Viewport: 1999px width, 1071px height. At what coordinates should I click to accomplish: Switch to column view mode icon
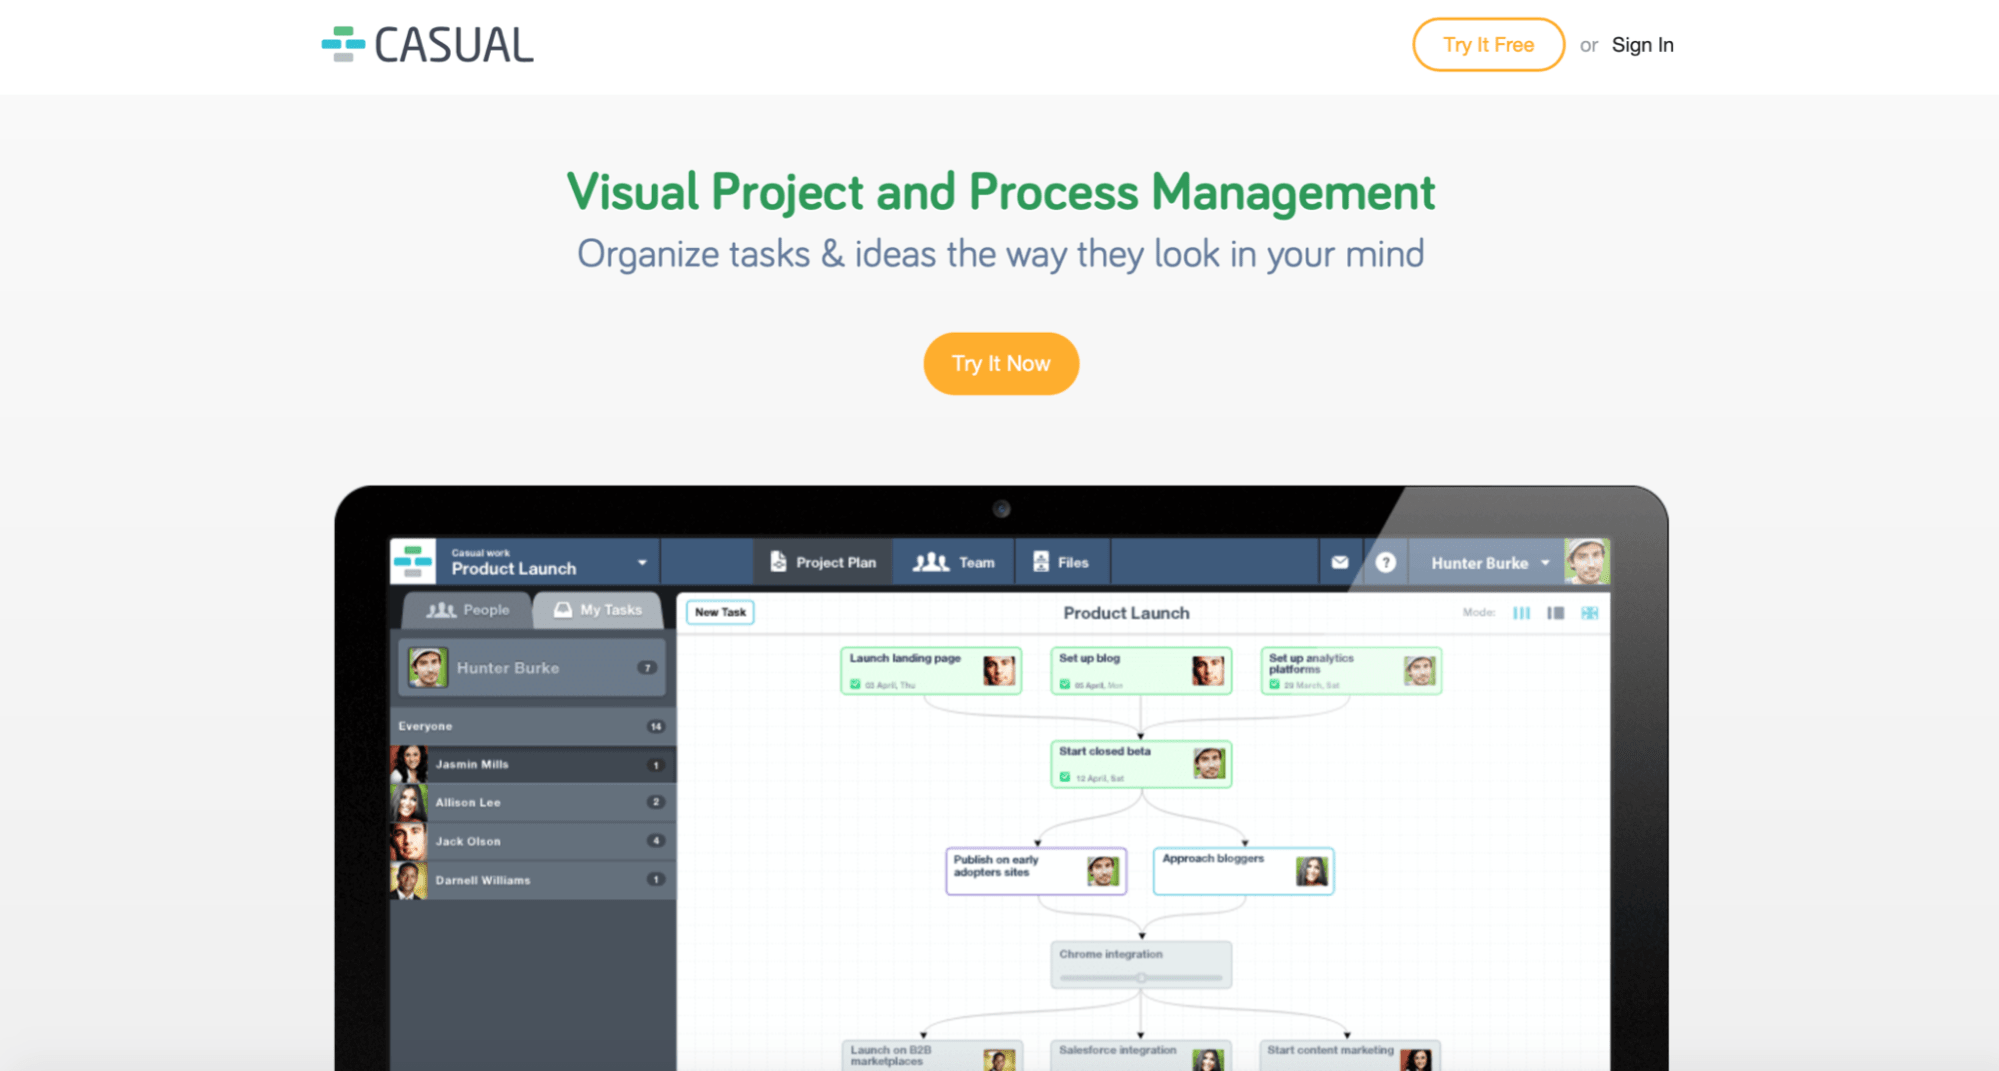[x=1521, y=613]
